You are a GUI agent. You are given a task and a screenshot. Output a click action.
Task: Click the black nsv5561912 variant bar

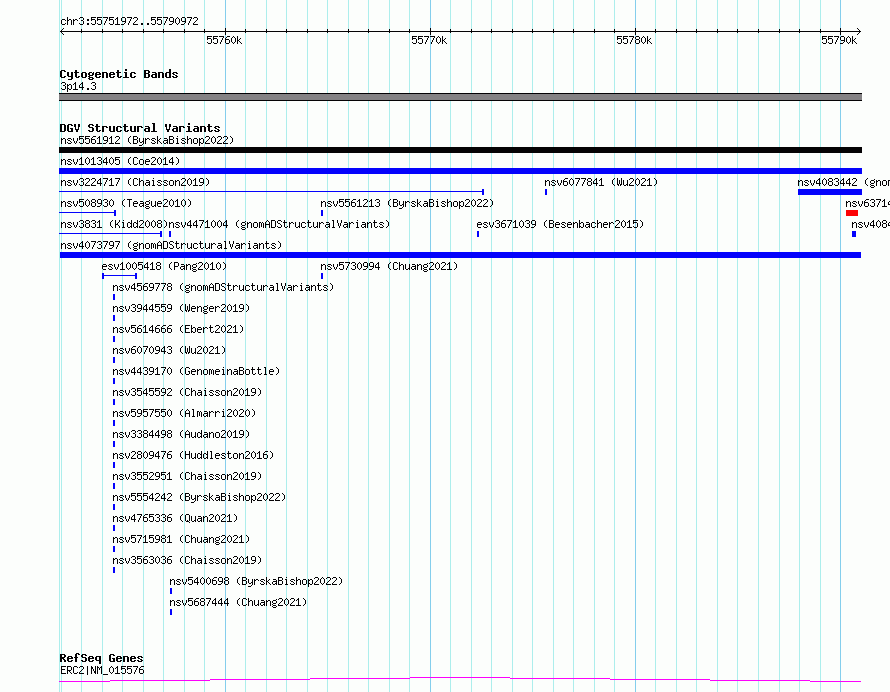point(460,150)
